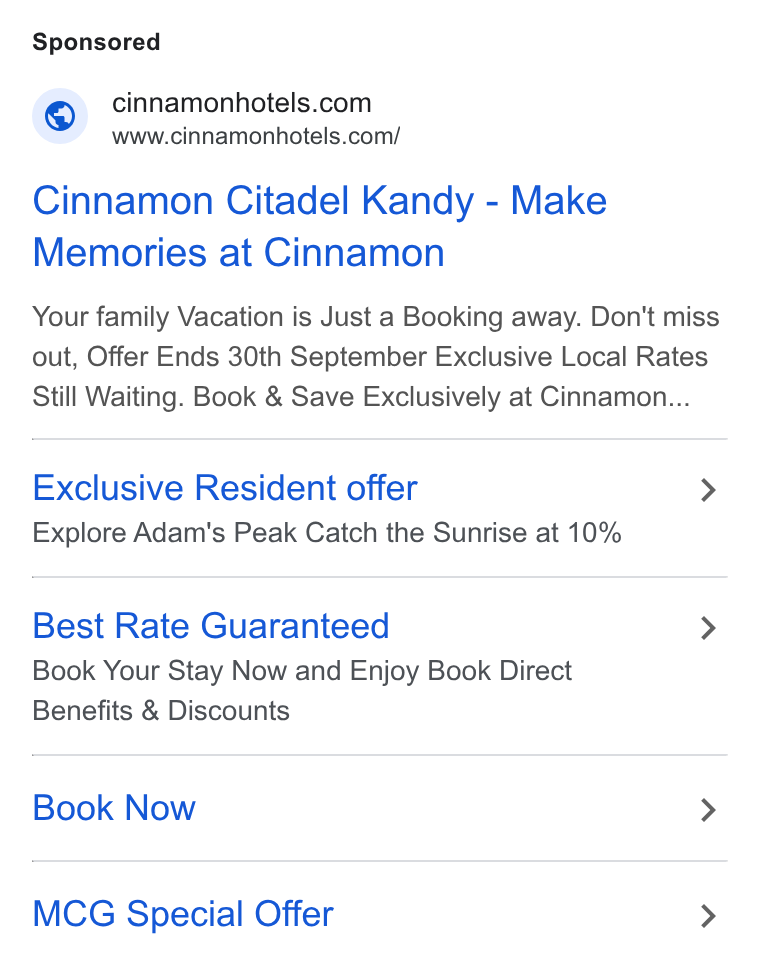This screenshot has height=966, width=760.
Task: Click chevron arrow beside MCG Special Offer
Action: pos(708,916)
